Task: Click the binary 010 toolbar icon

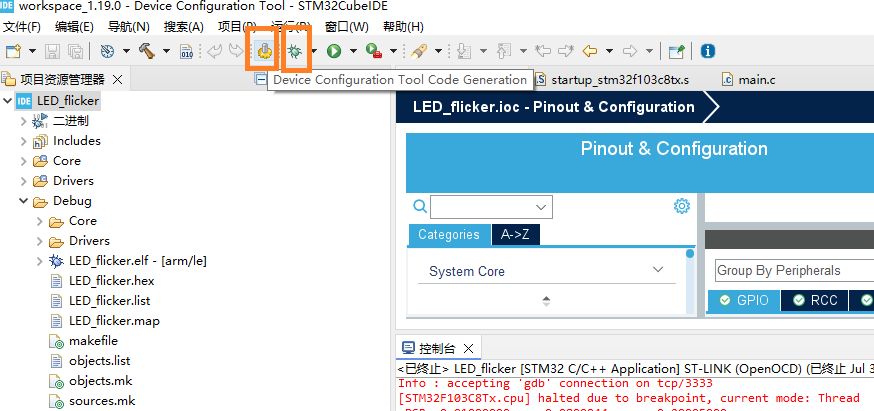Action: [187, 51]
